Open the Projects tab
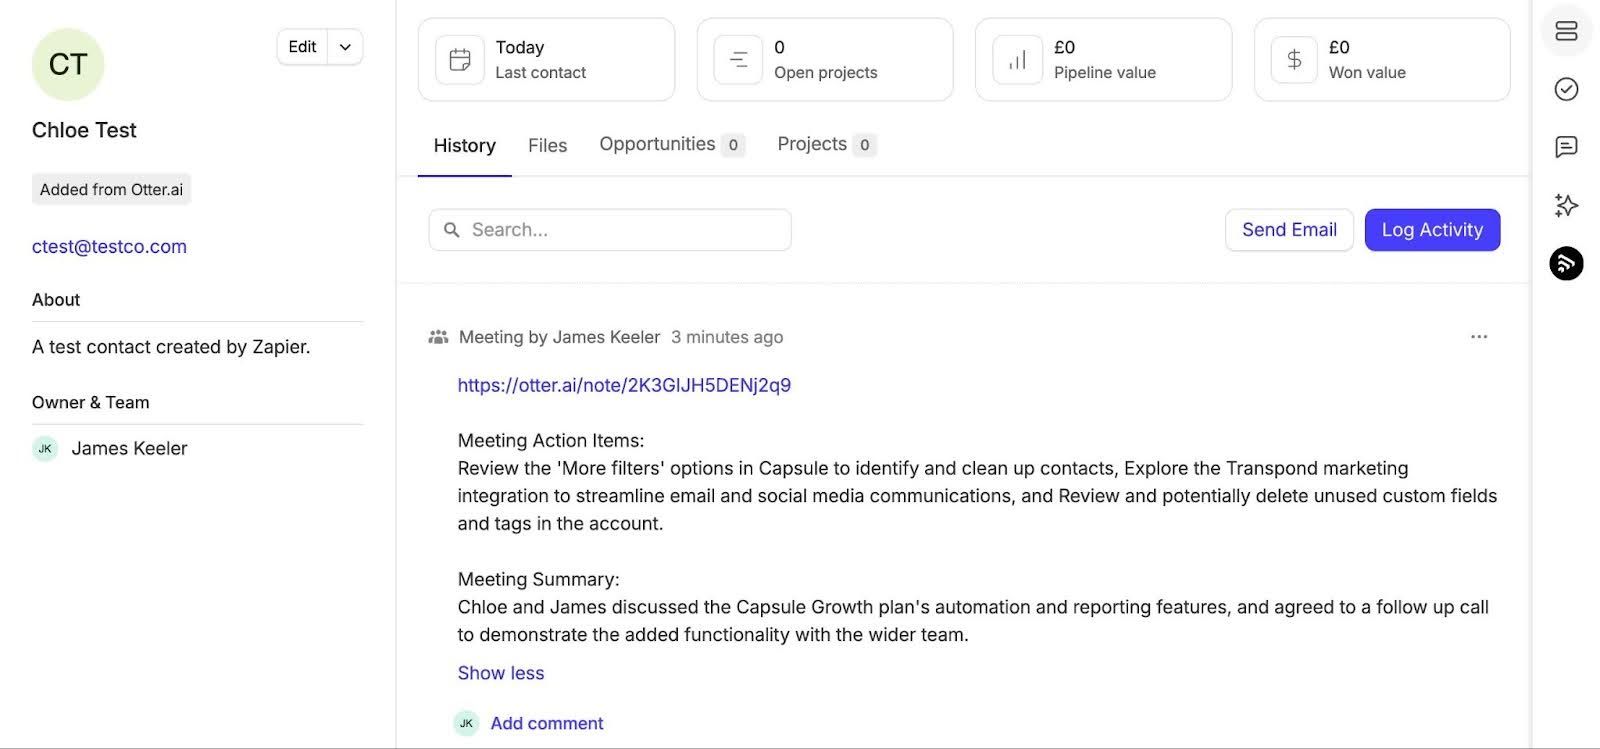1600x749 pixels. (826, 144)
